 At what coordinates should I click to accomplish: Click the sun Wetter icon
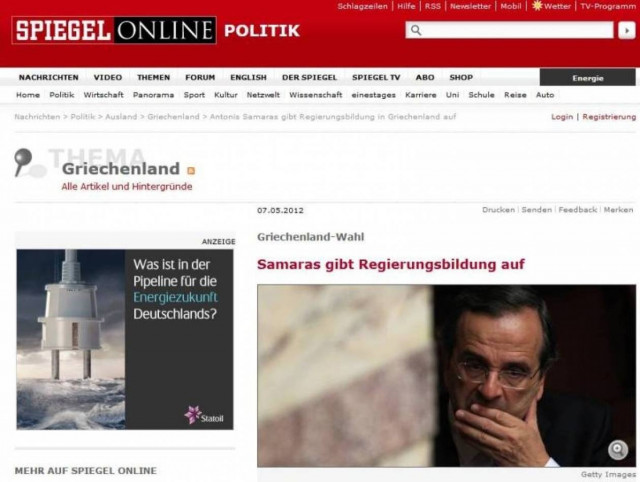(537, 6)
